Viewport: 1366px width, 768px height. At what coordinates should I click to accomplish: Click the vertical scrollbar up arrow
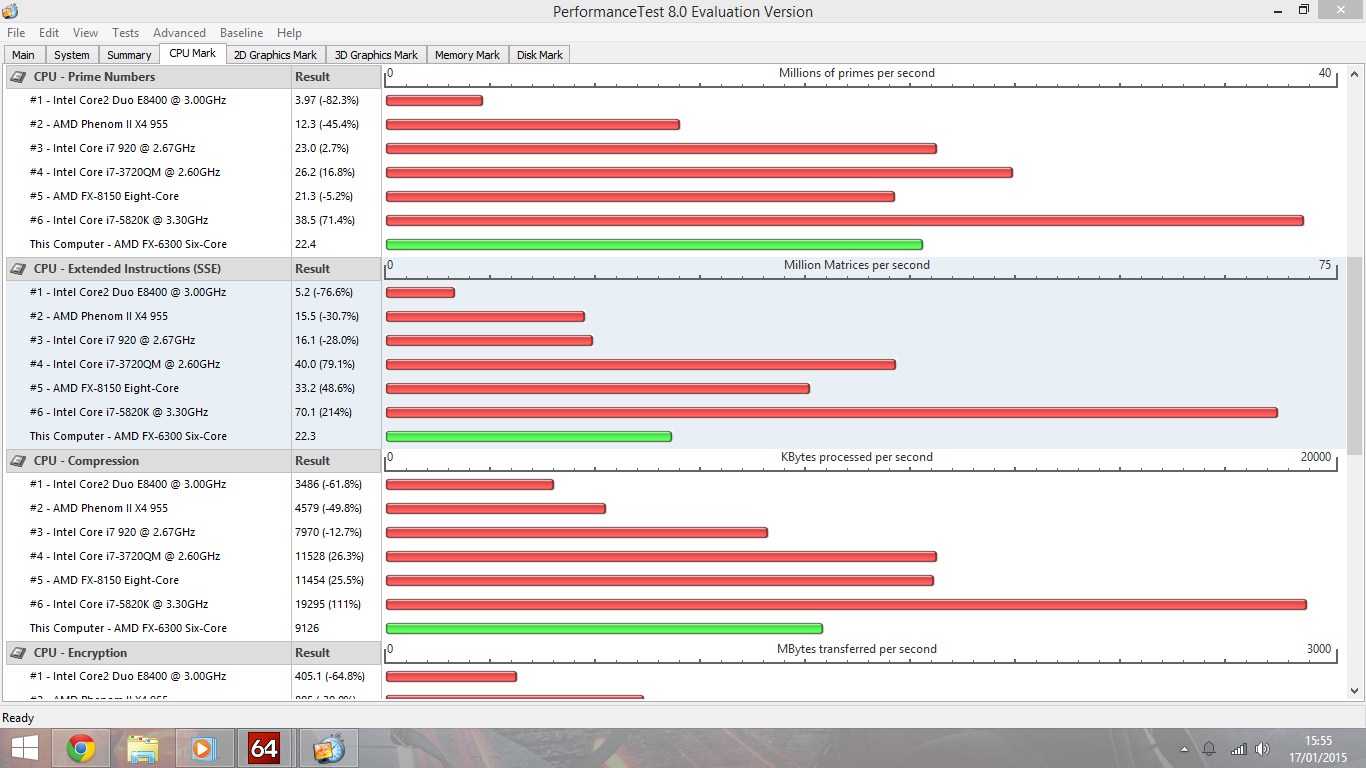pos(1355,74)
